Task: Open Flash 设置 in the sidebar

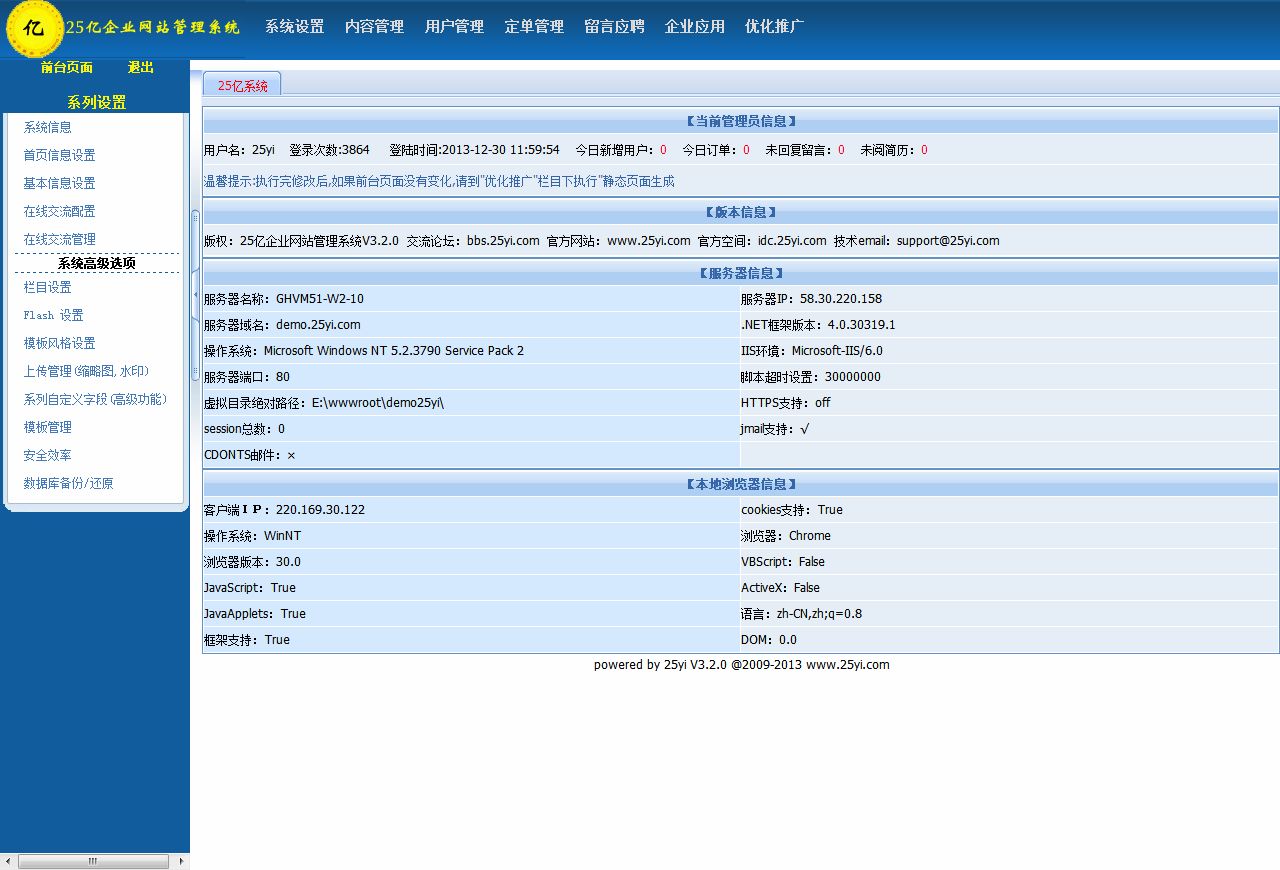Action: coord(53,315)
